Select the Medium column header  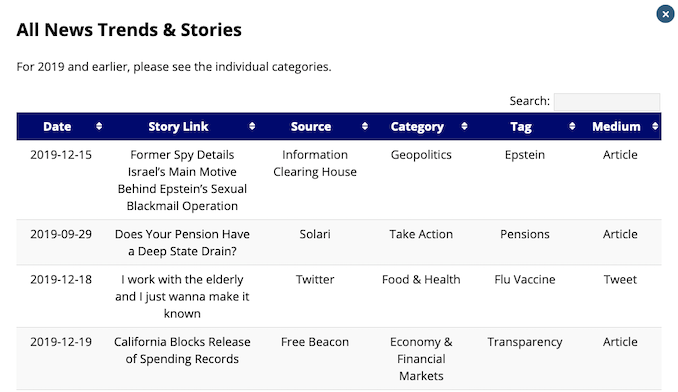[x=616, y=127]
